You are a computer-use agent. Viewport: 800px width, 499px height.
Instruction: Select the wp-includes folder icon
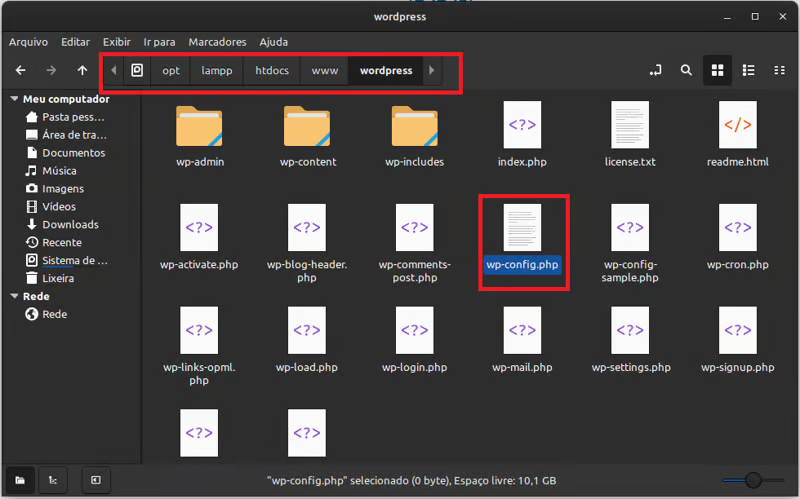point(415,127)
